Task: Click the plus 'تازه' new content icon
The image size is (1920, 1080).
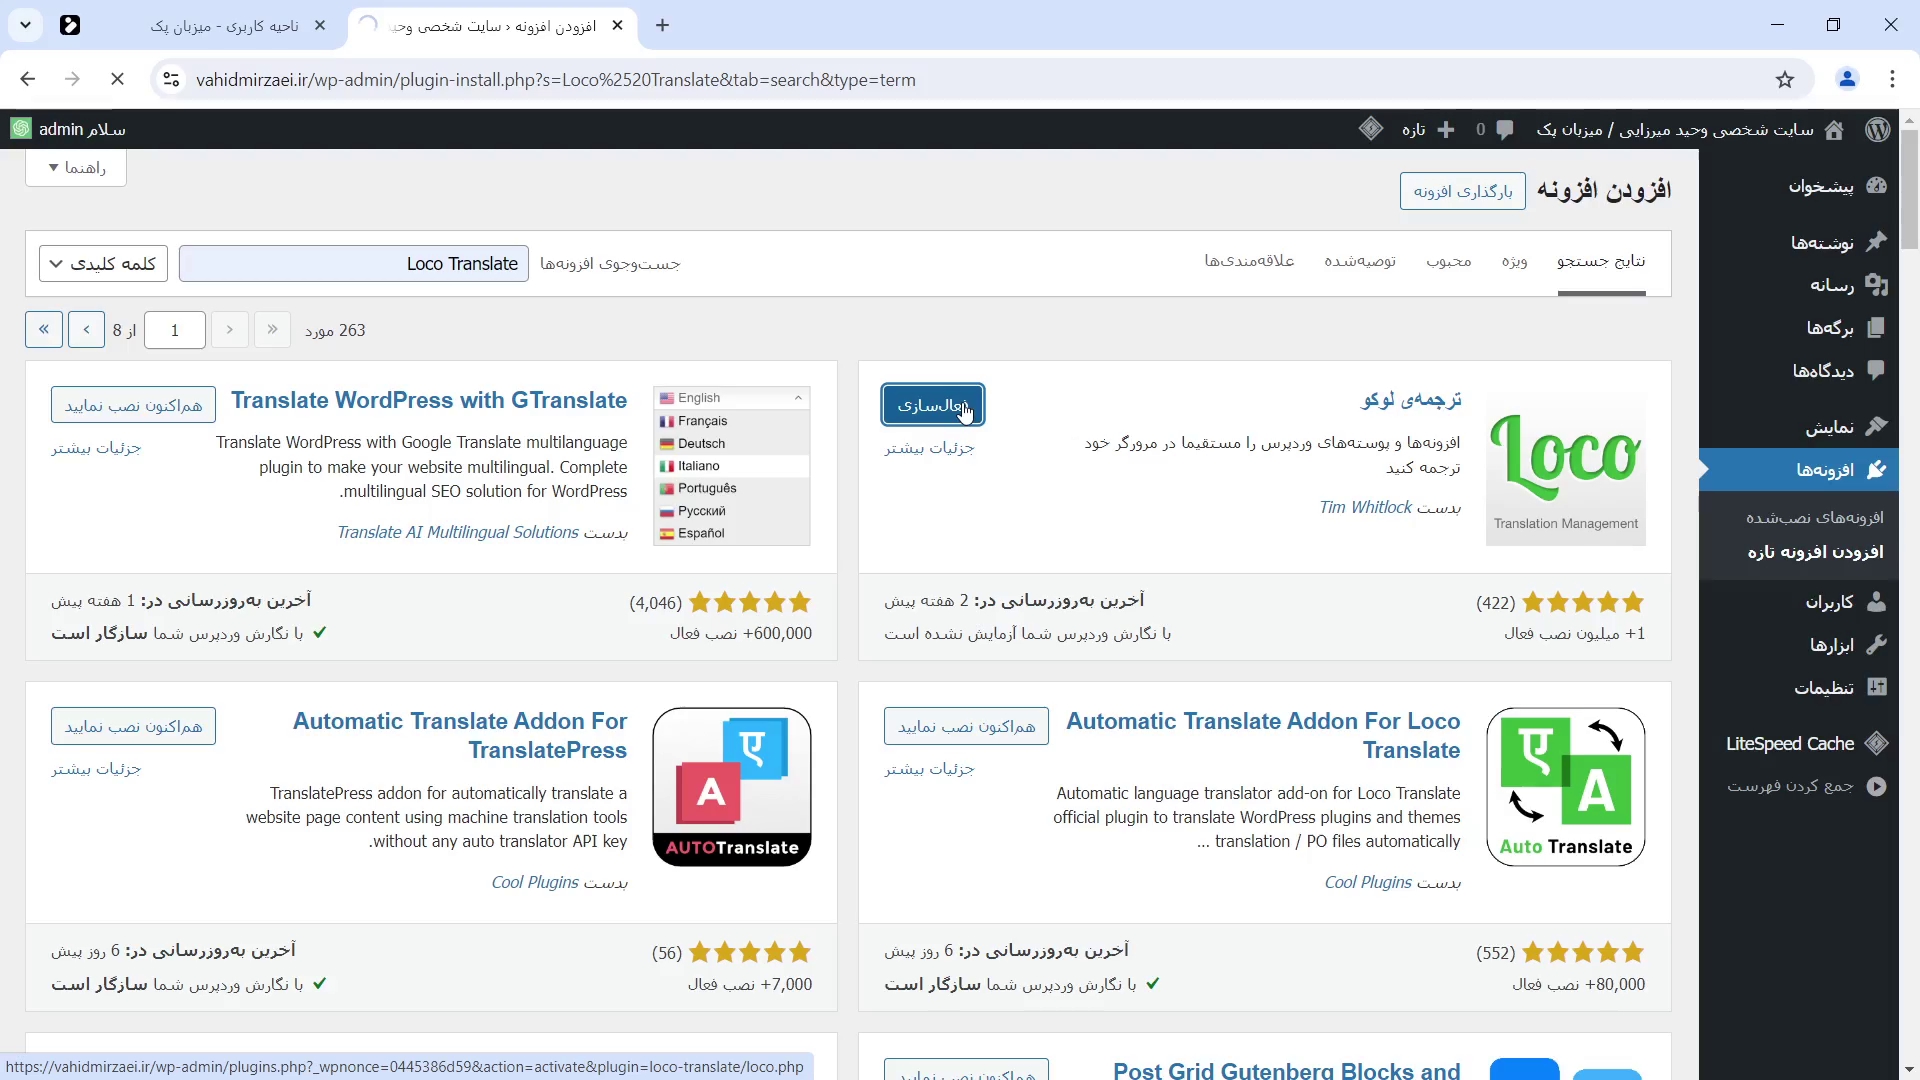Action: click(x=1446, y=129)
